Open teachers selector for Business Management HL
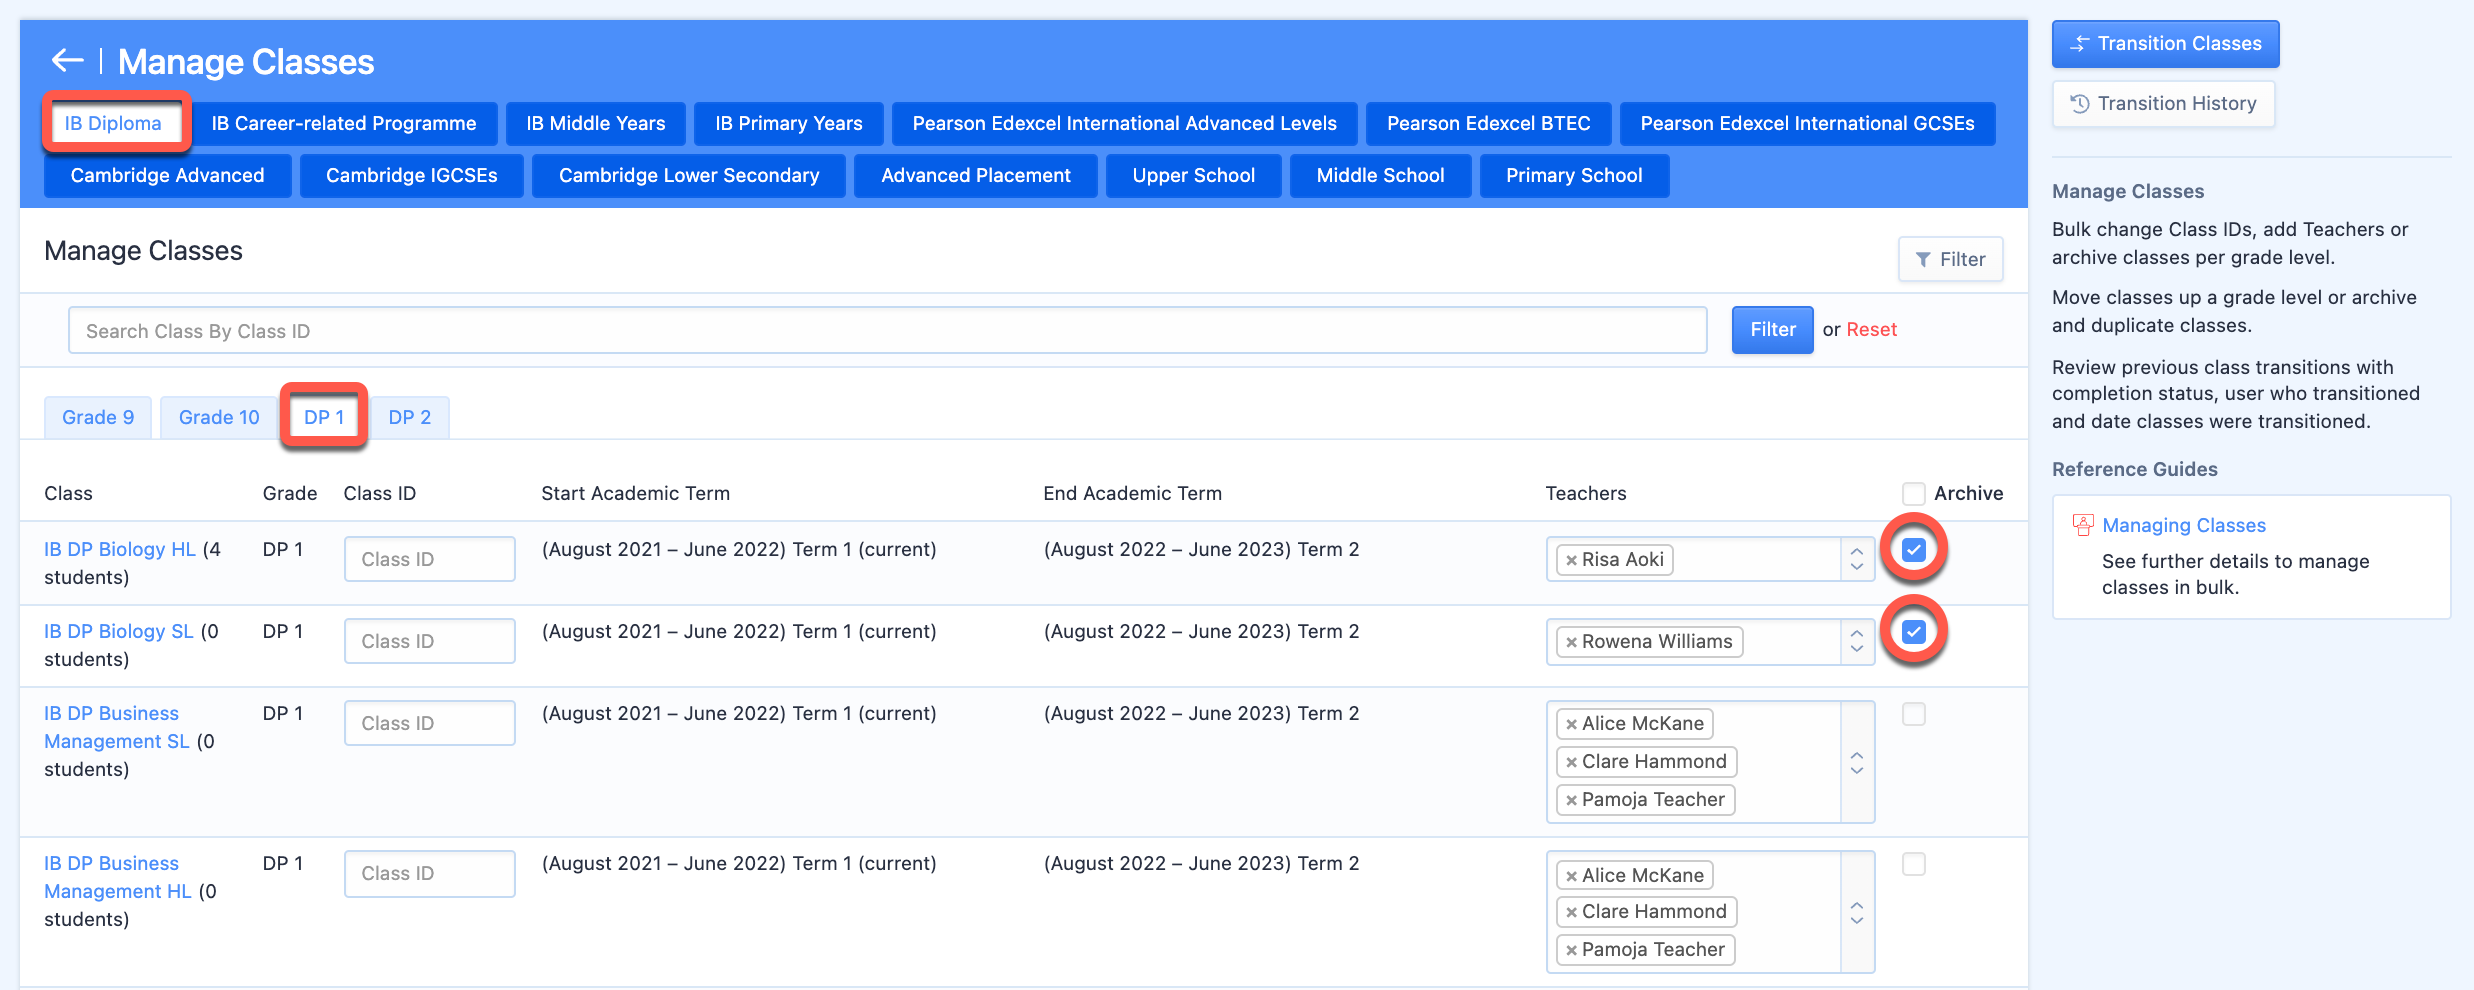Image resolution: width=2474 pixels, height=990 pixels. pyautogui.click(x=1857, y=912)
